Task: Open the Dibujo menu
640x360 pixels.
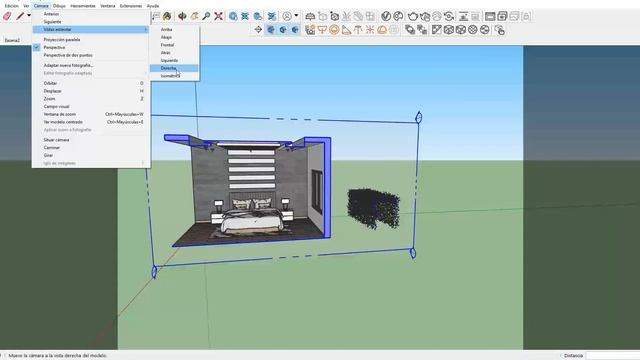Action: coord(59,6)
